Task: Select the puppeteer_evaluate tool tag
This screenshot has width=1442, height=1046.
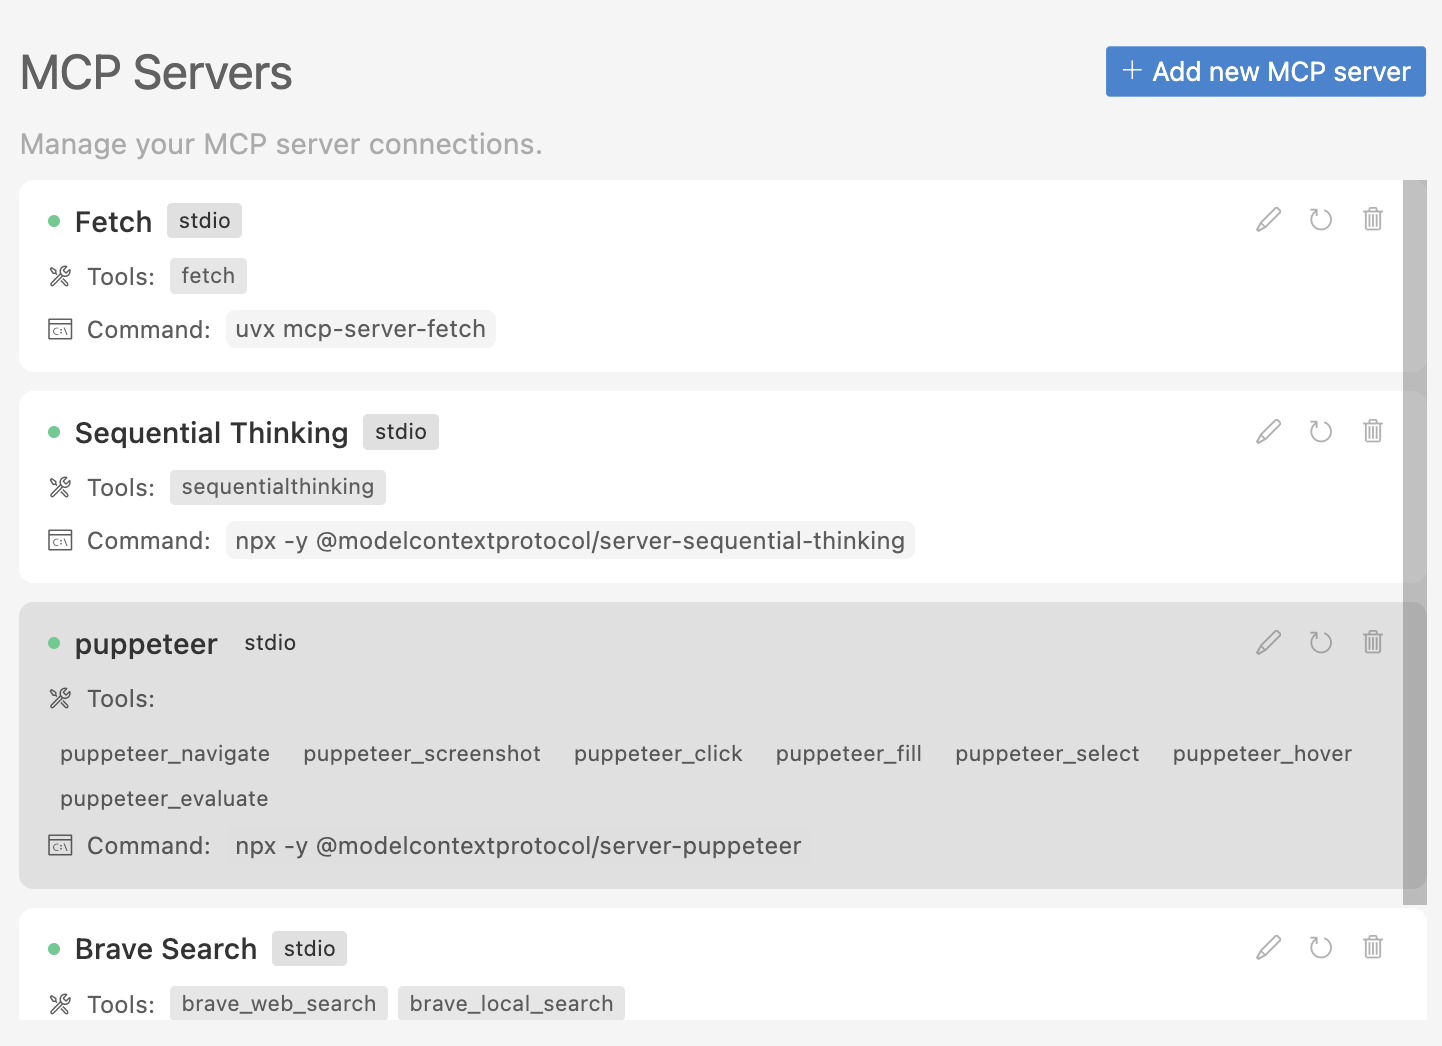Action: point(164,799)
